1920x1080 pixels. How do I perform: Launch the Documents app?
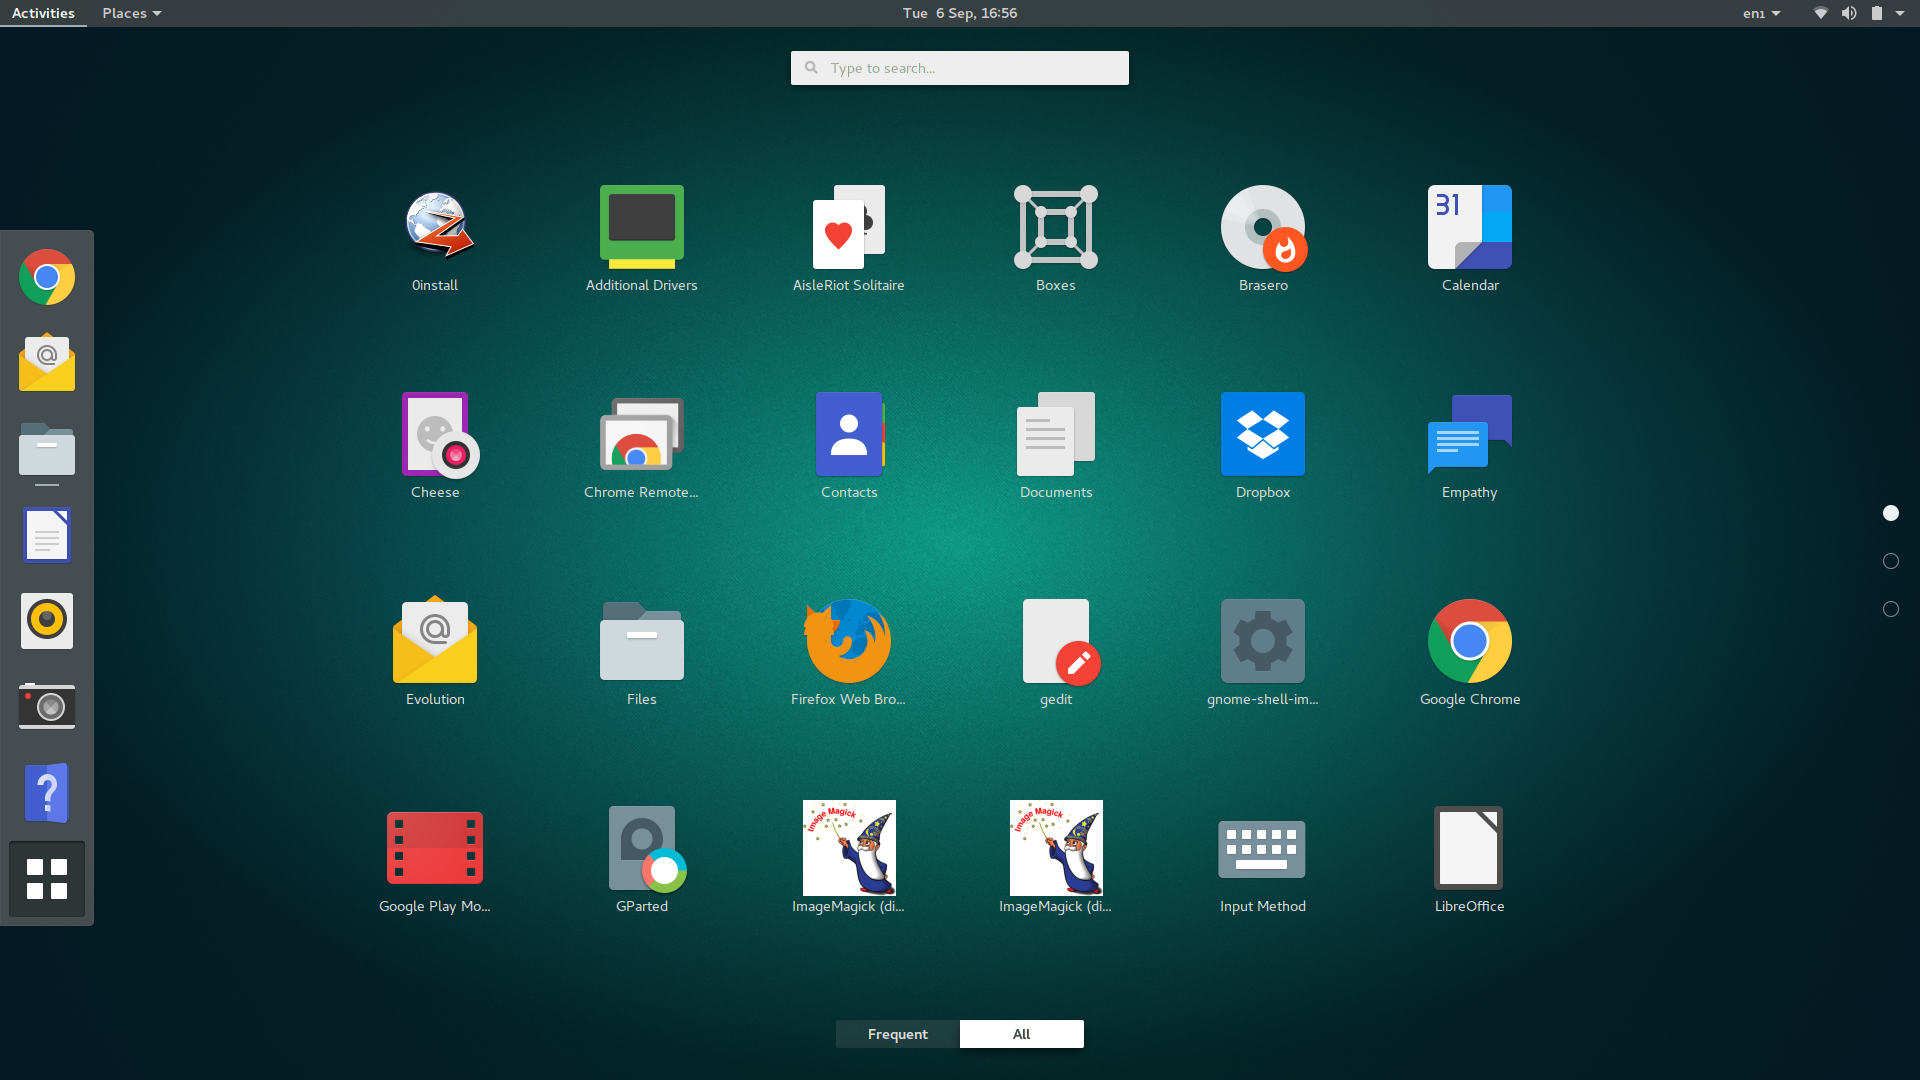pyautogui.click(x=1056, y=434)
